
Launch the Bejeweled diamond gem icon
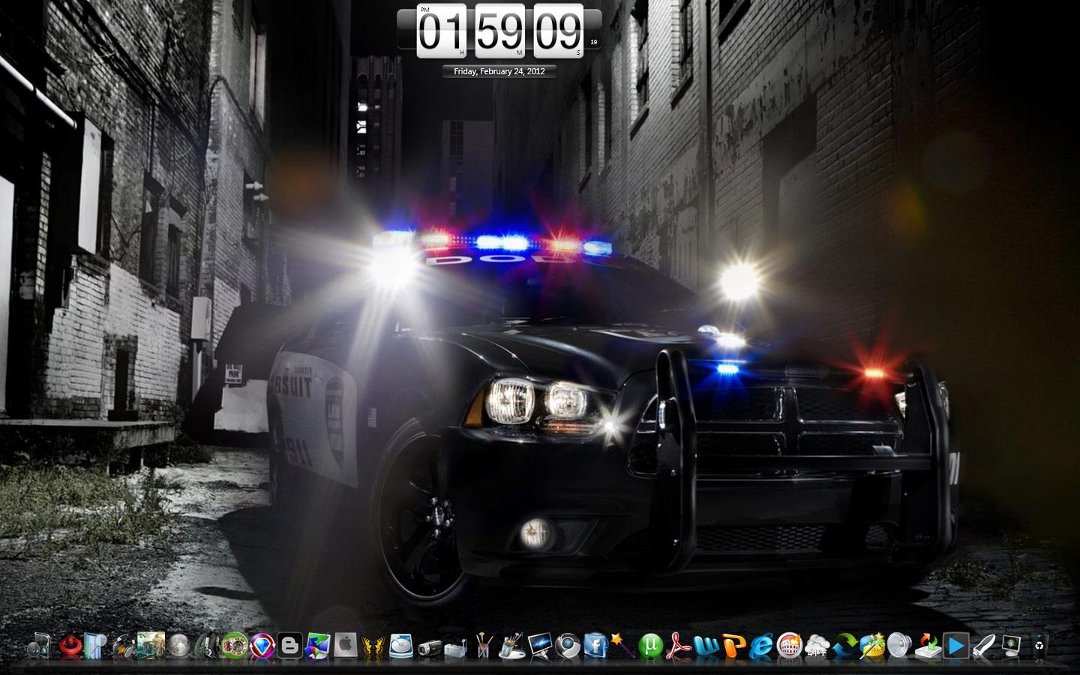(x=262, y=645)
